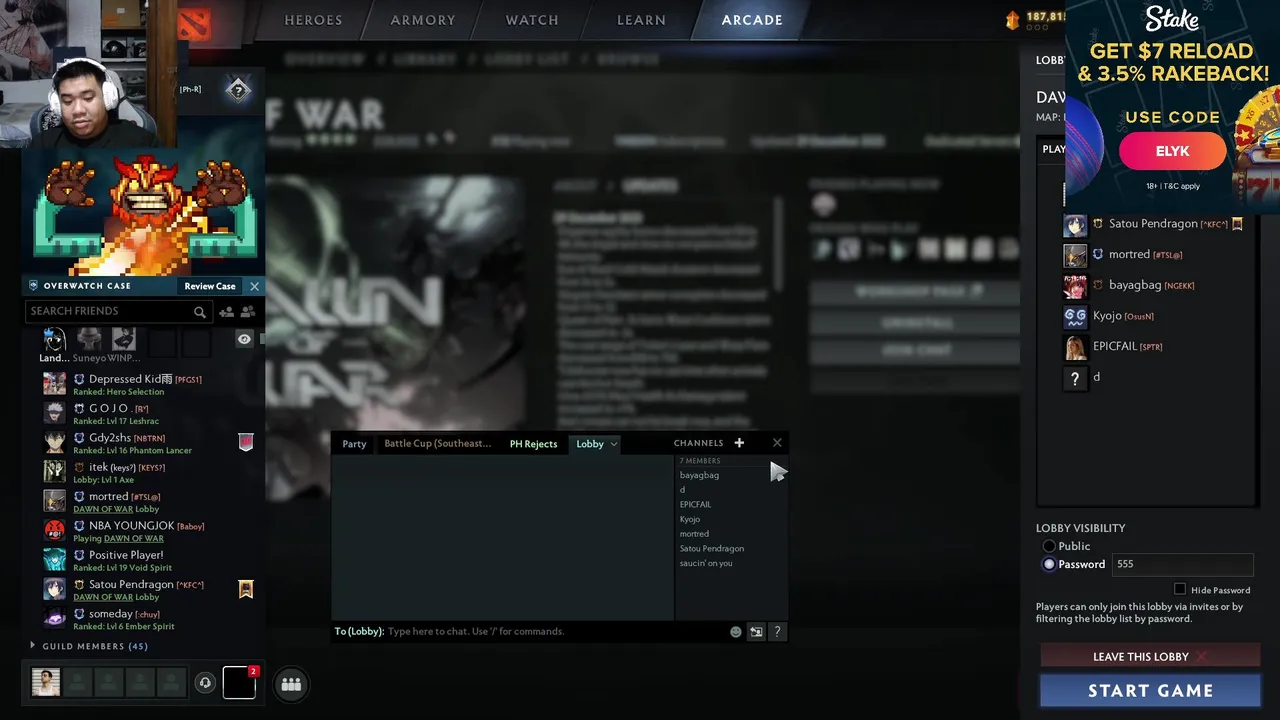The width and height of the screenshot is (1280, 720).
Task: Click DAWN OF WAR link under mortred
Action: (x=102, y=509)
